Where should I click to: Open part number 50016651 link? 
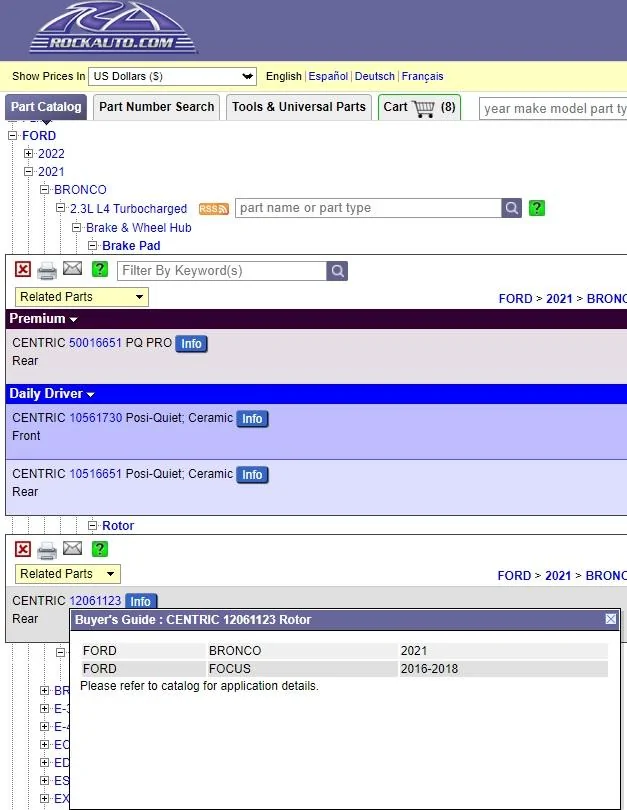(x=95, y=343)
